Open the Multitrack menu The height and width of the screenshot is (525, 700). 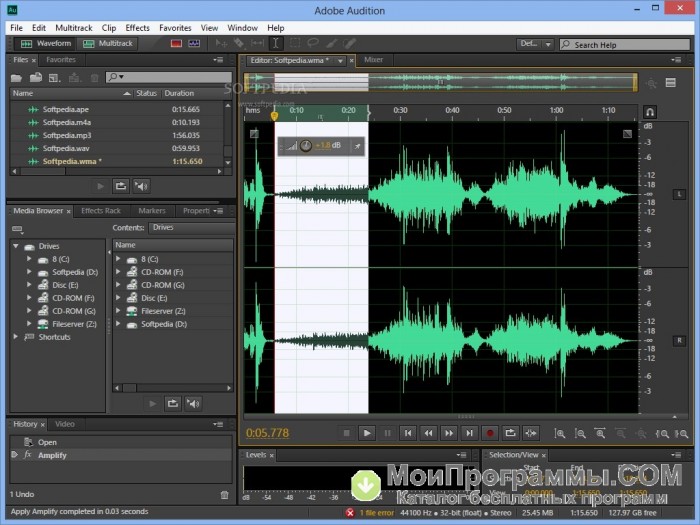(74, 28)
